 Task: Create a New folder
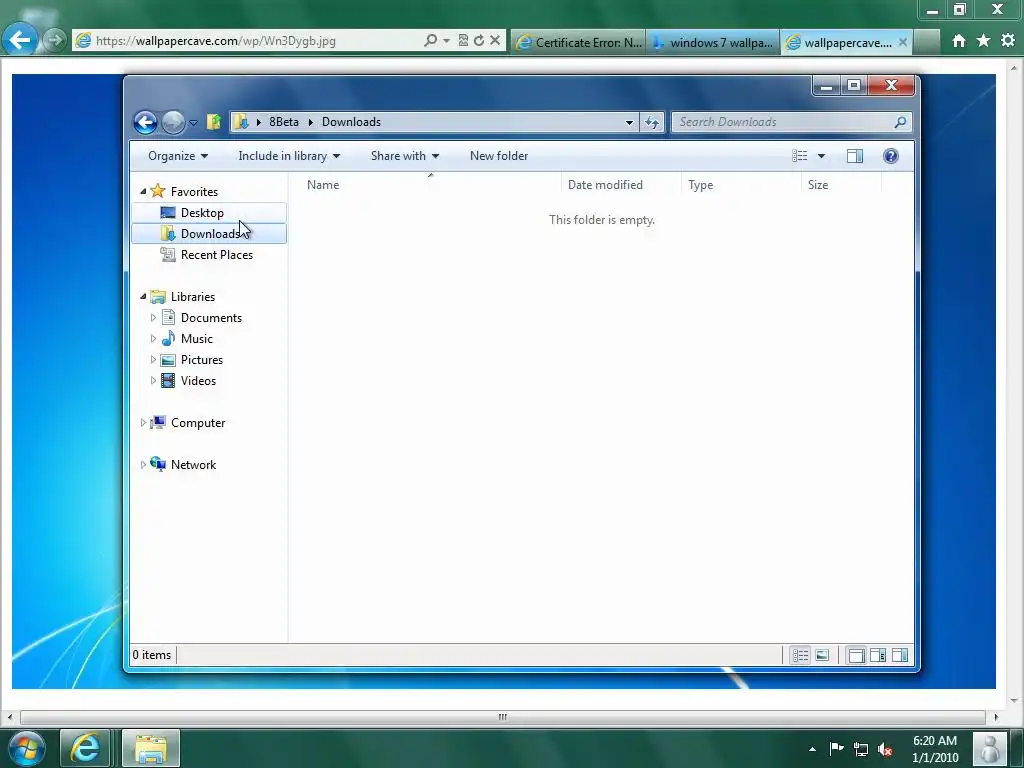click(x=499, y=156)
